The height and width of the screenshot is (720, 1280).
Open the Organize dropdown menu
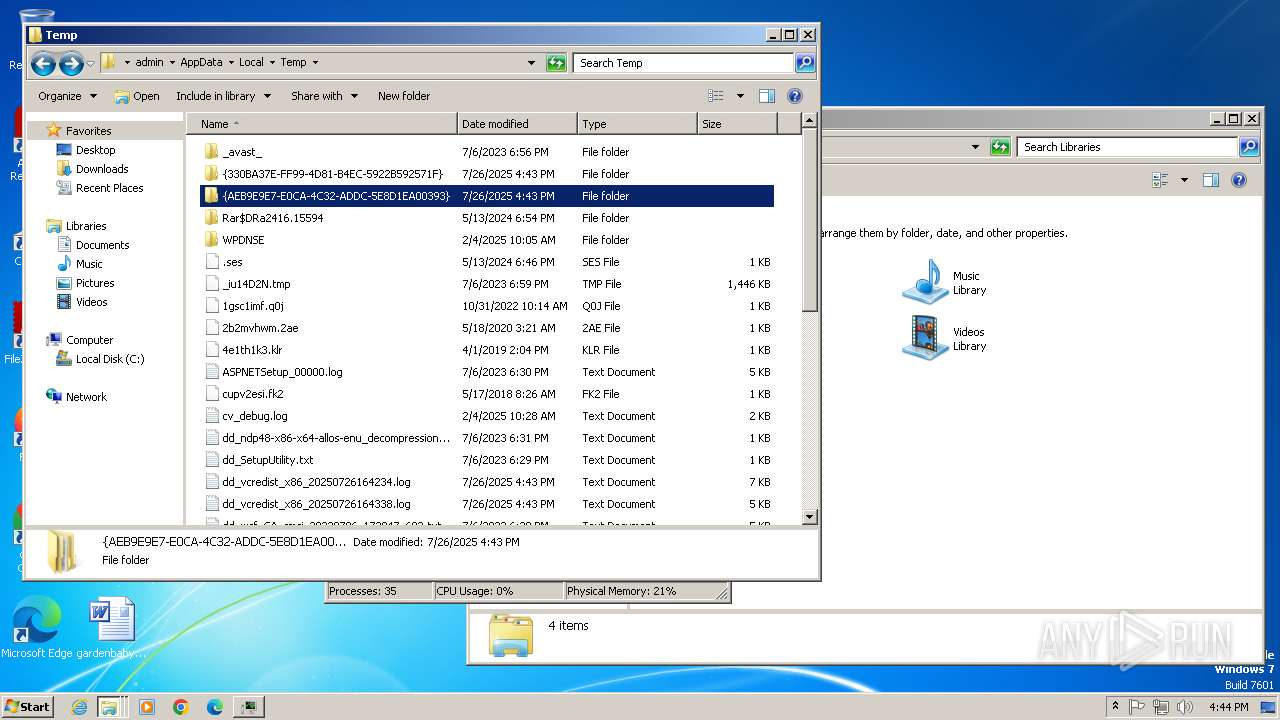pos(68,96)
